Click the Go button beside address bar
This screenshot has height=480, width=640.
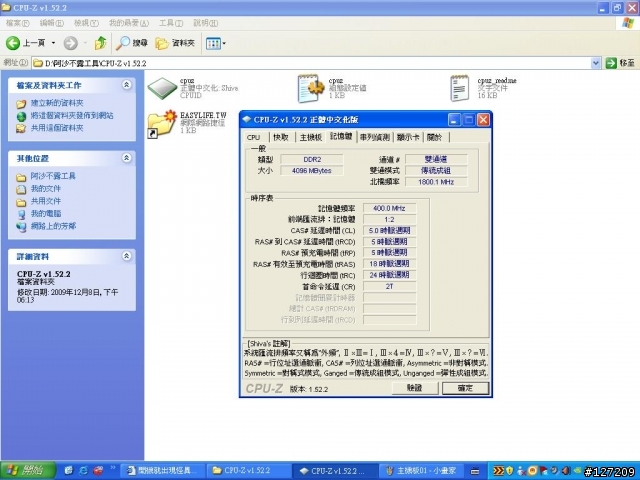tap(620, 63)
